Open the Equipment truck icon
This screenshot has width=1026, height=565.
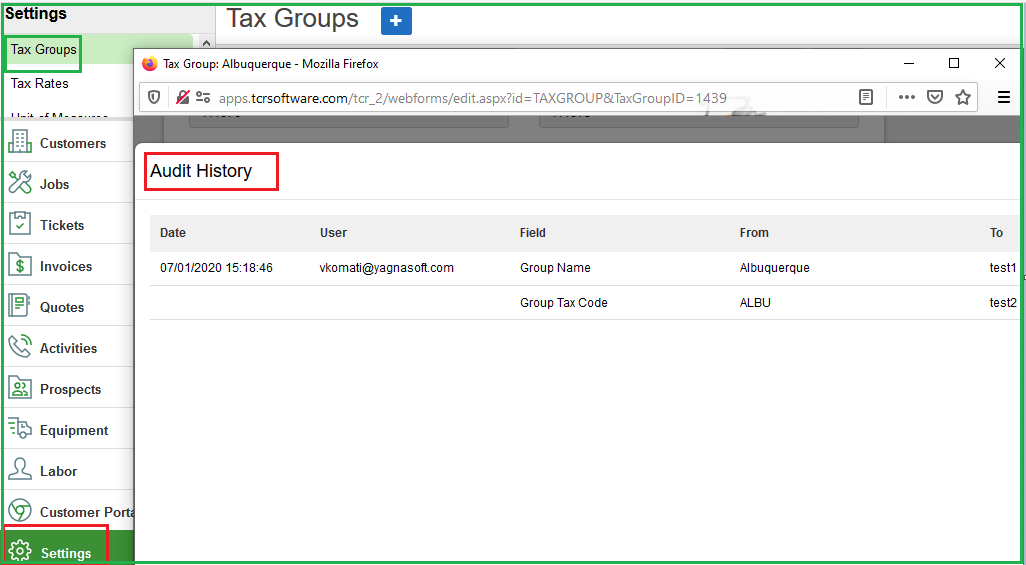pyautogui.click(x=20, y=430)
